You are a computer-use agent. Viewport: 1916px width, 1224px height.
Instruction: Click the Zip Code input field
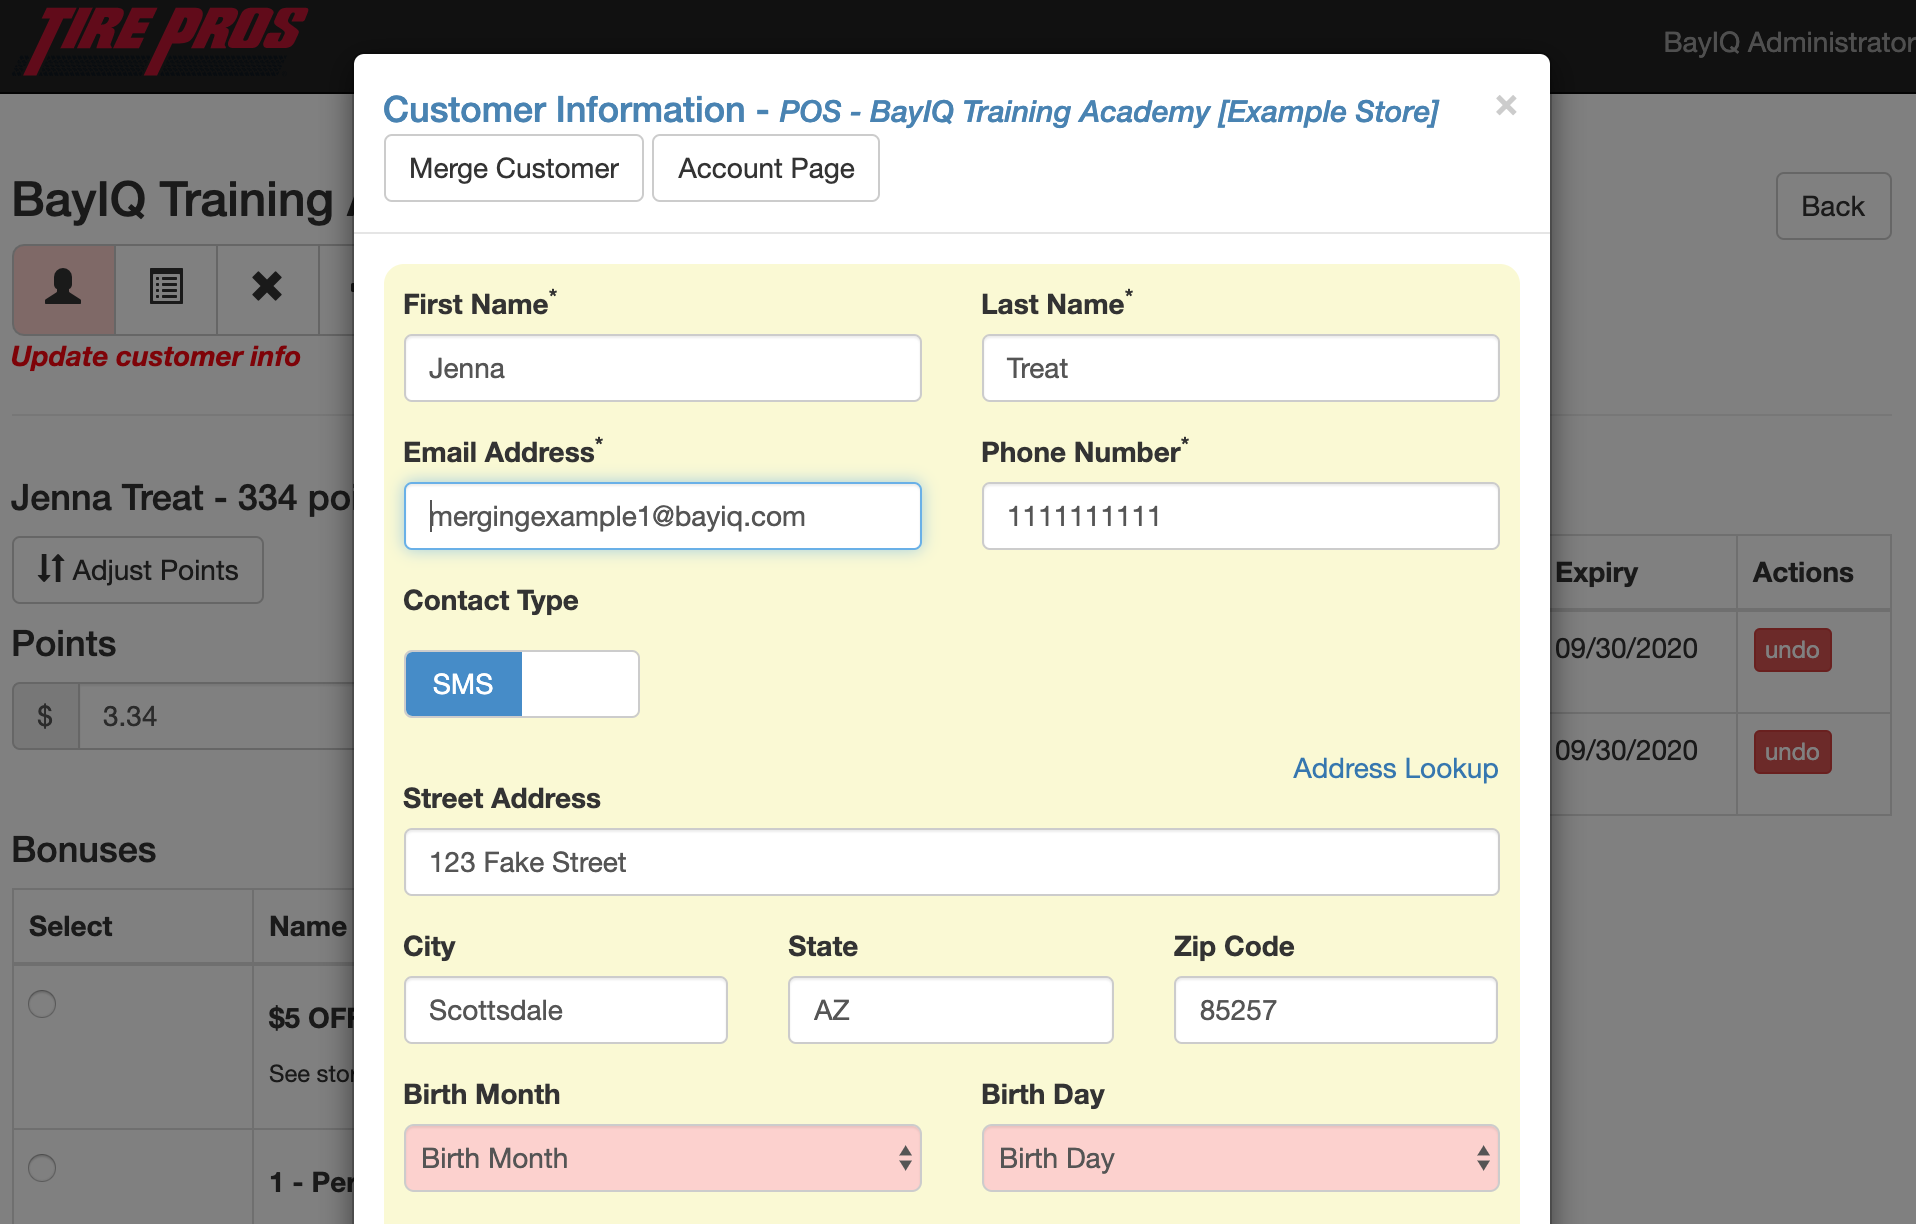(x=1335, y=1010)
